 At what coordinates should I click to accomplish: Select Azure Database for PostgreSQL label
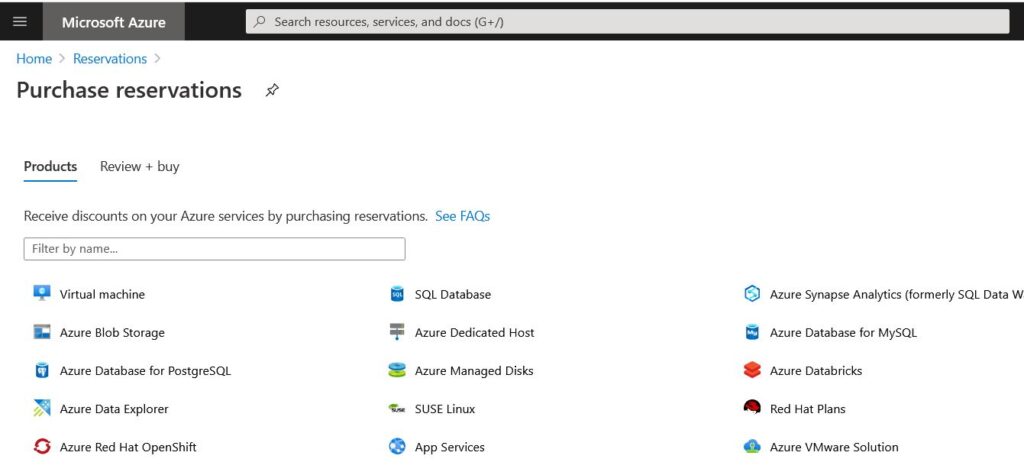[146, 370]
